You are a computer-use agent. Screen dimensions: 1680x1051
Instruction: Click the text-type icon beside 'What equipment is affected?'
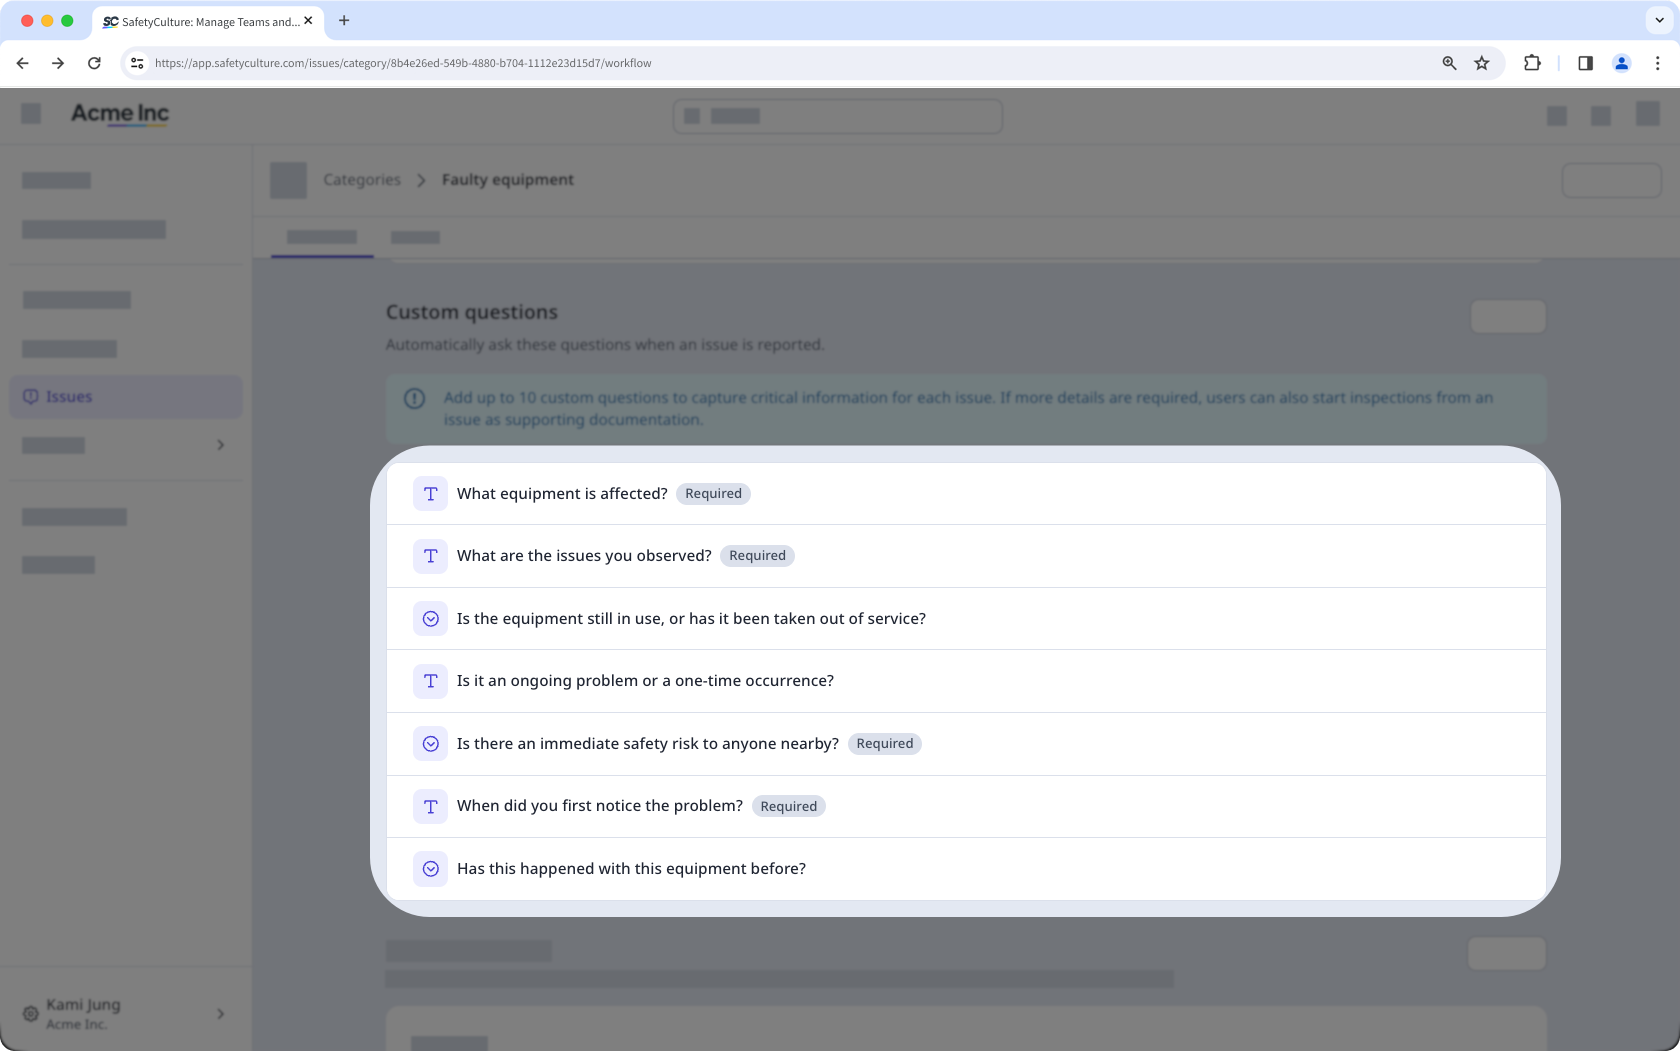pos(430,494)
